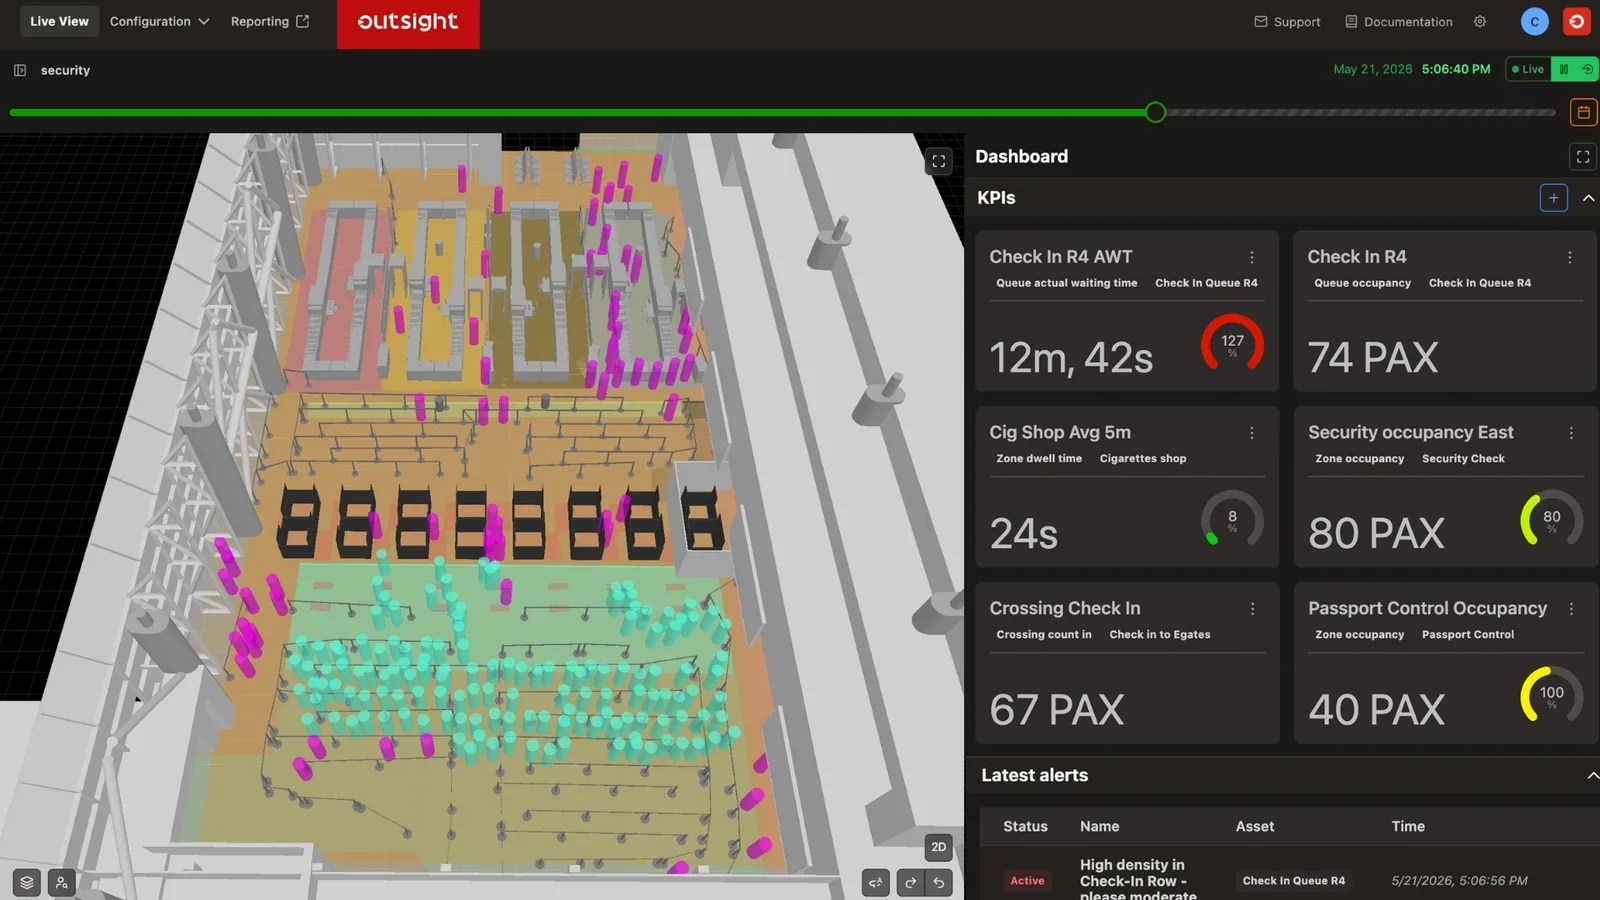Click the '67 PAX' crossing count value
Screen dimensions: 1600x900
pos(1057,710)
